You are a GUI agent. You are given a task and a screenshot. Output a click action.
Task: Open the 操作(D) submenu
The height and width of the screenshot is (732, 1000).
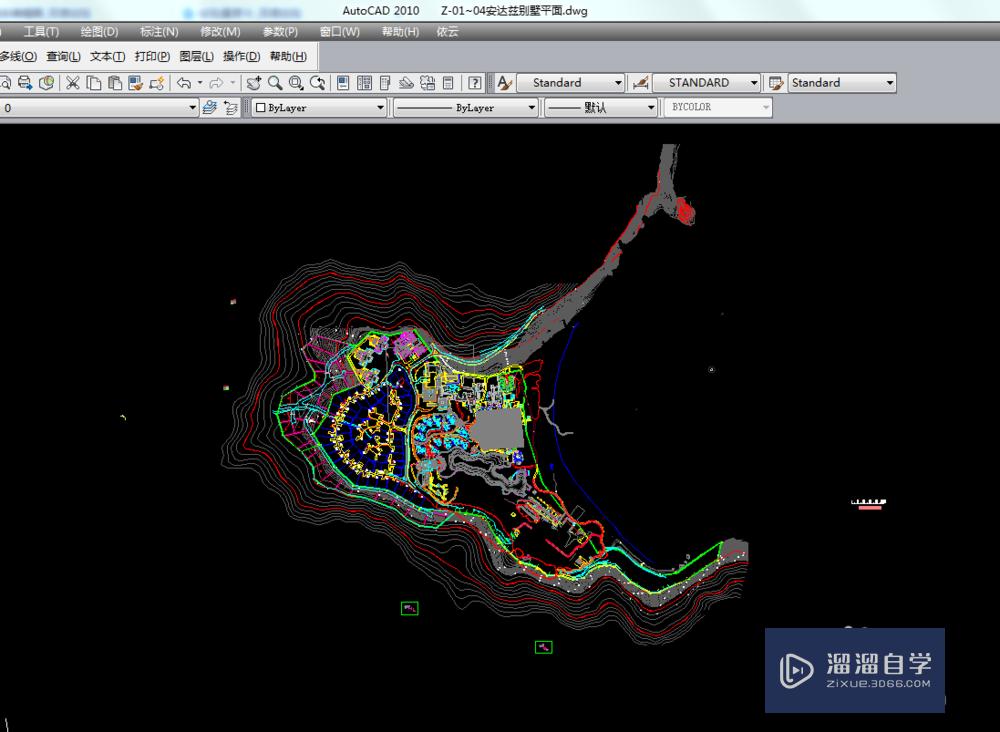[242, 57]
